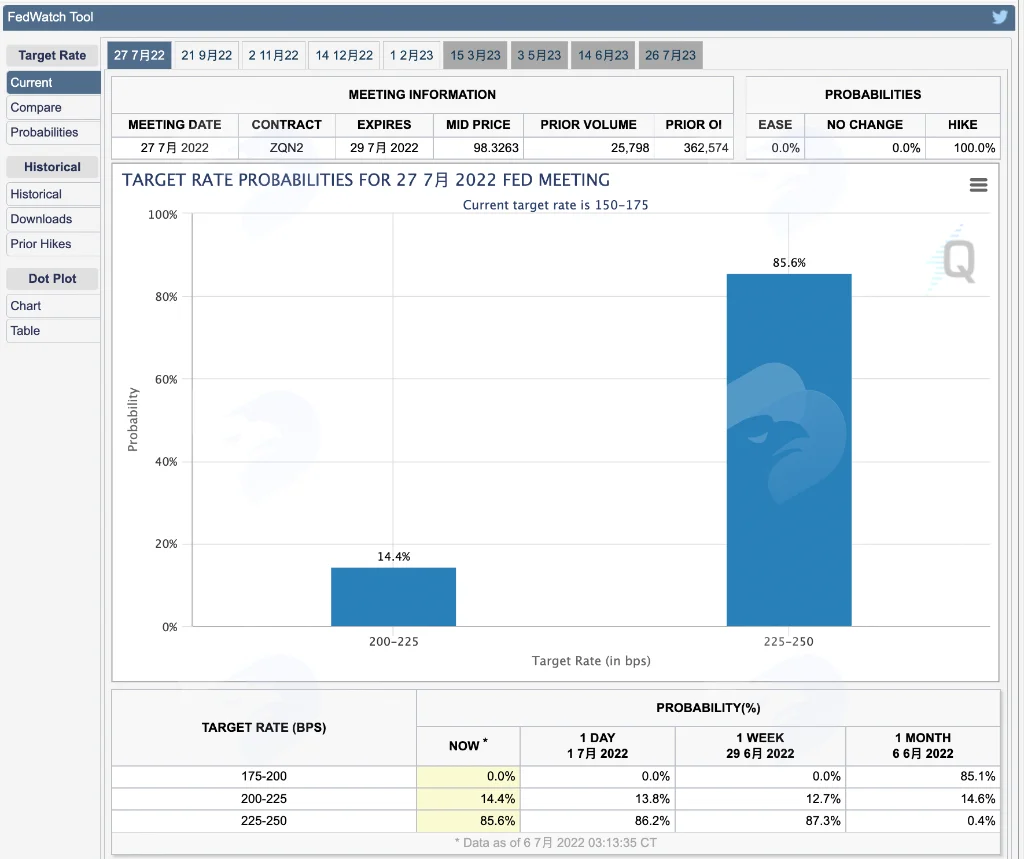The height and width of the screenshot is (859, 1024).
Task: Switch to the 1 2月23 meeting tab
Action: click(x=411, y=56)
